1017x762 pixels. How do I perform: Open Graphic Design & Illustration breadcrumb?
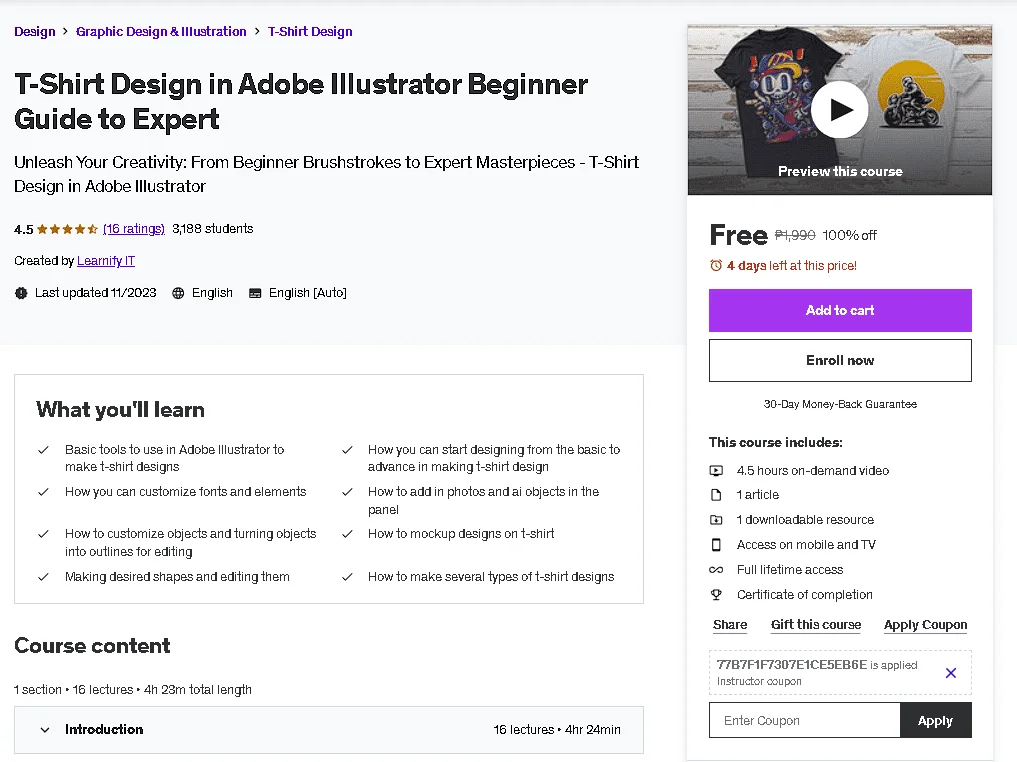tap(161, 31)
